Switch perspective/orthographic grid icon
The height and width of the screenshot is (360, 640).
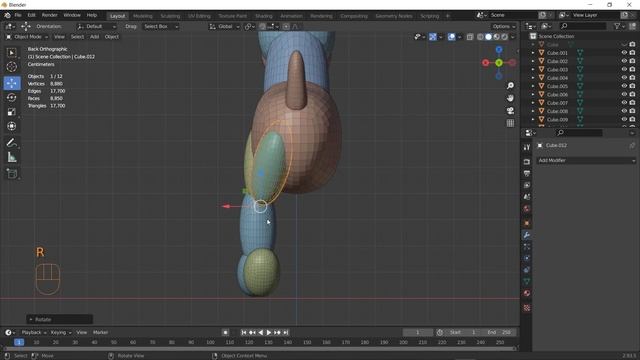tap(510, 123)
